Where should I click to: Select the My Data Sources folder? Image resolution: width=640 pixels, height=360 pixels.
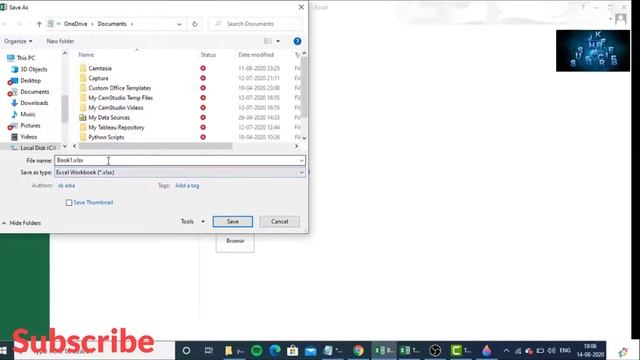pyautogui.click(x=109, y=118)
